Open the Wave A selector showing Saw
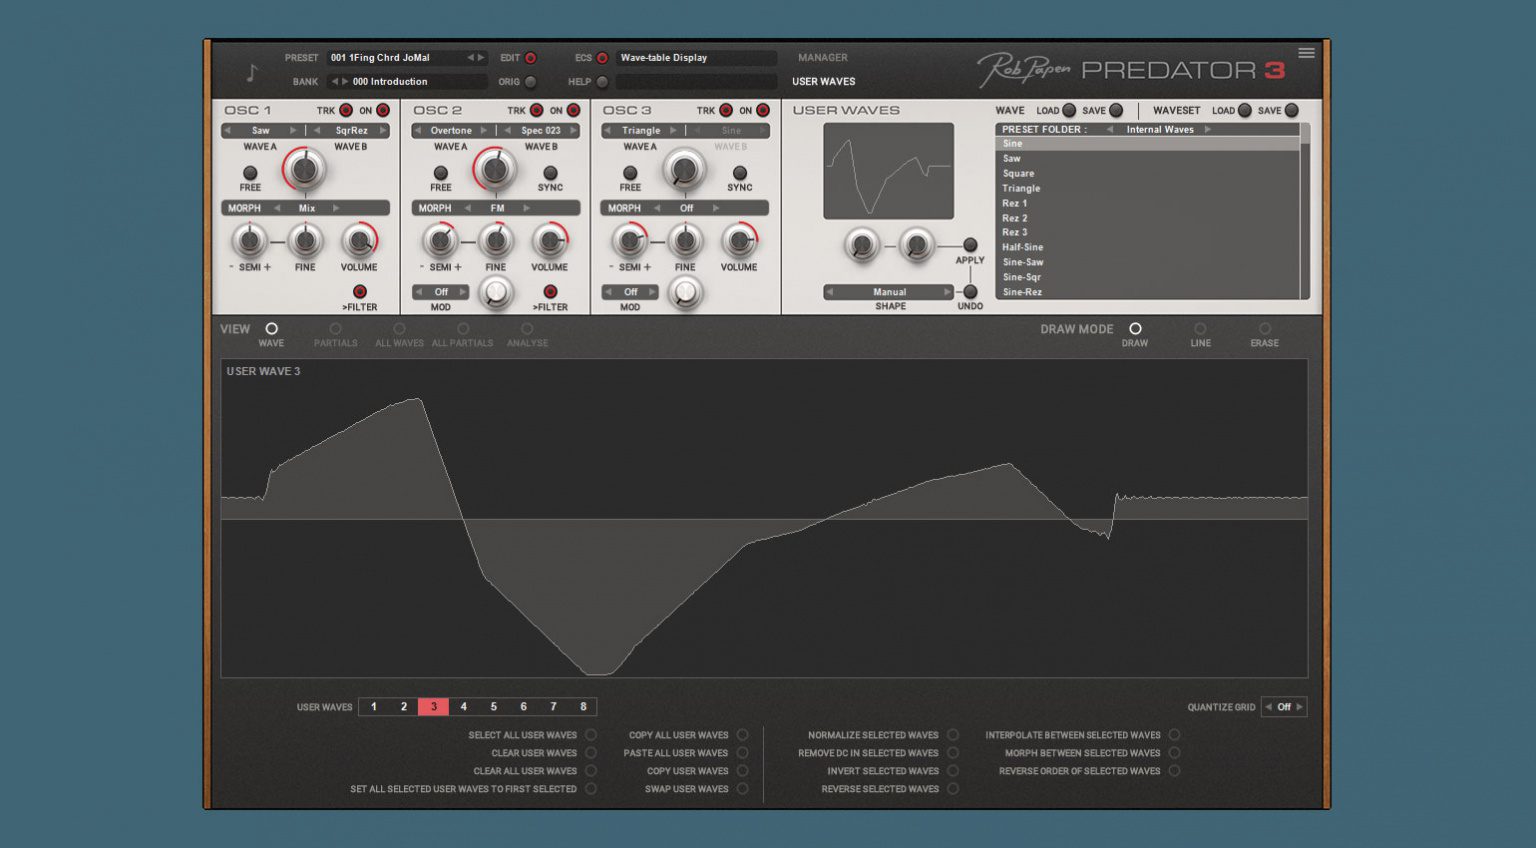This screenshot has width=1536, height=848. click(262, 130)
